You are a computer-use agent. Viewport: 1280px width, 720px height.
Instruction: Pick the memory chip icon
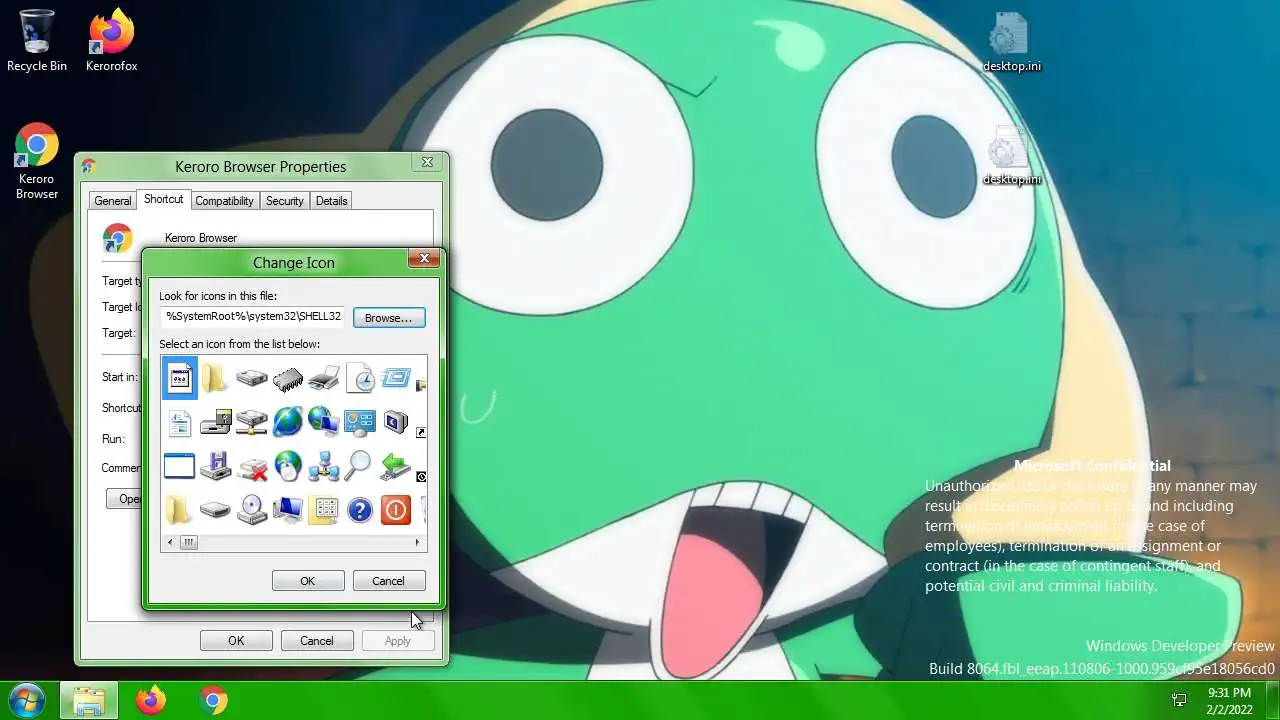[x=287, y=379]
